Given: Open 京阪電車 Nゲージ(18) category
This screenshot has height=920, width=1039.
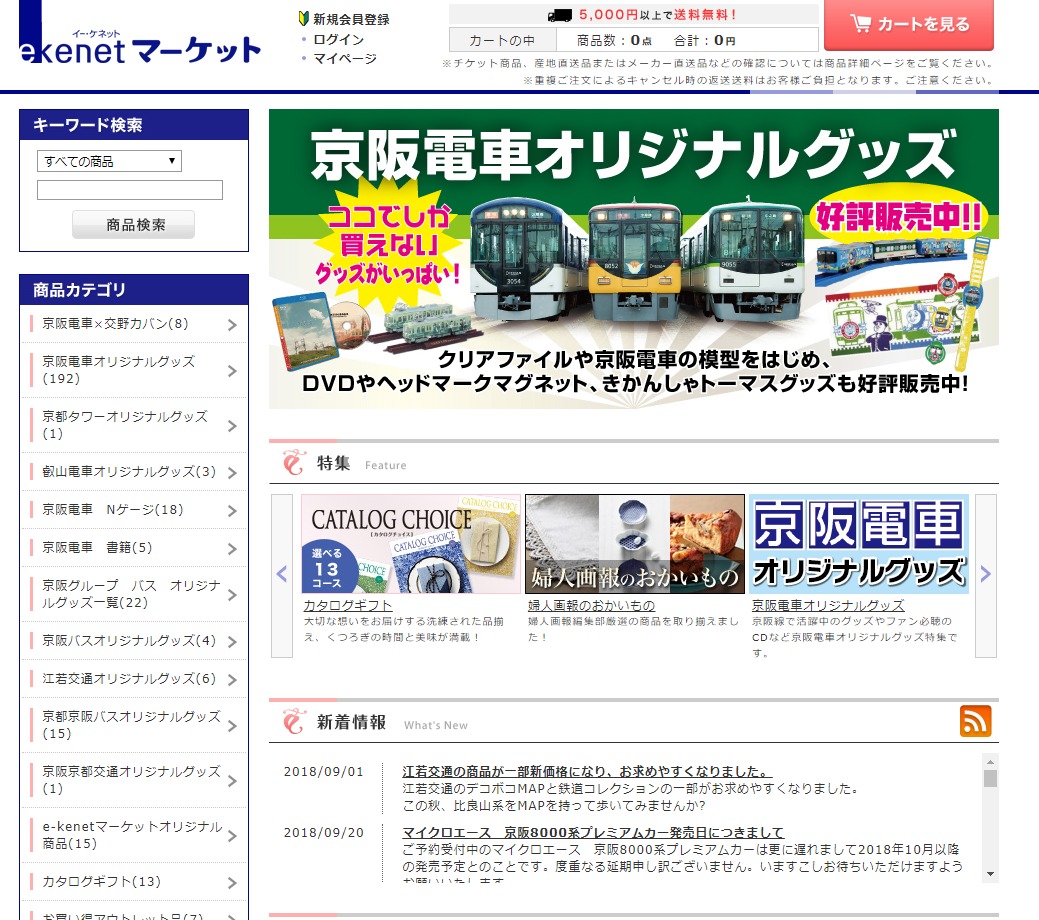Looking at the screenshot, I should pyautogui.click(x=133, y=510).
